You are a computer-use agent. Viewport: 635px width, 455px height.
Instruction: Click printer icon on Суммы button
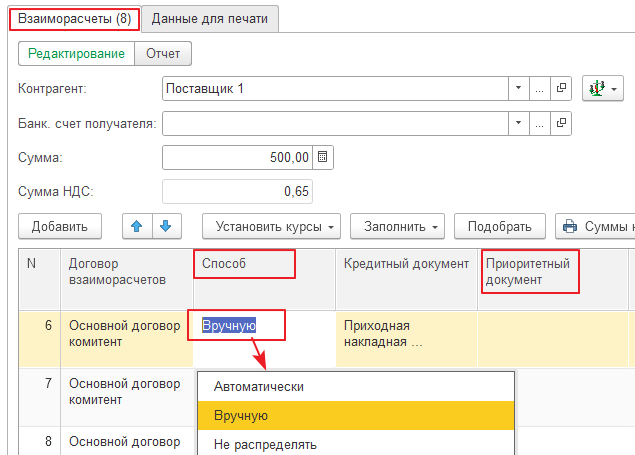[x=573, y=226]
